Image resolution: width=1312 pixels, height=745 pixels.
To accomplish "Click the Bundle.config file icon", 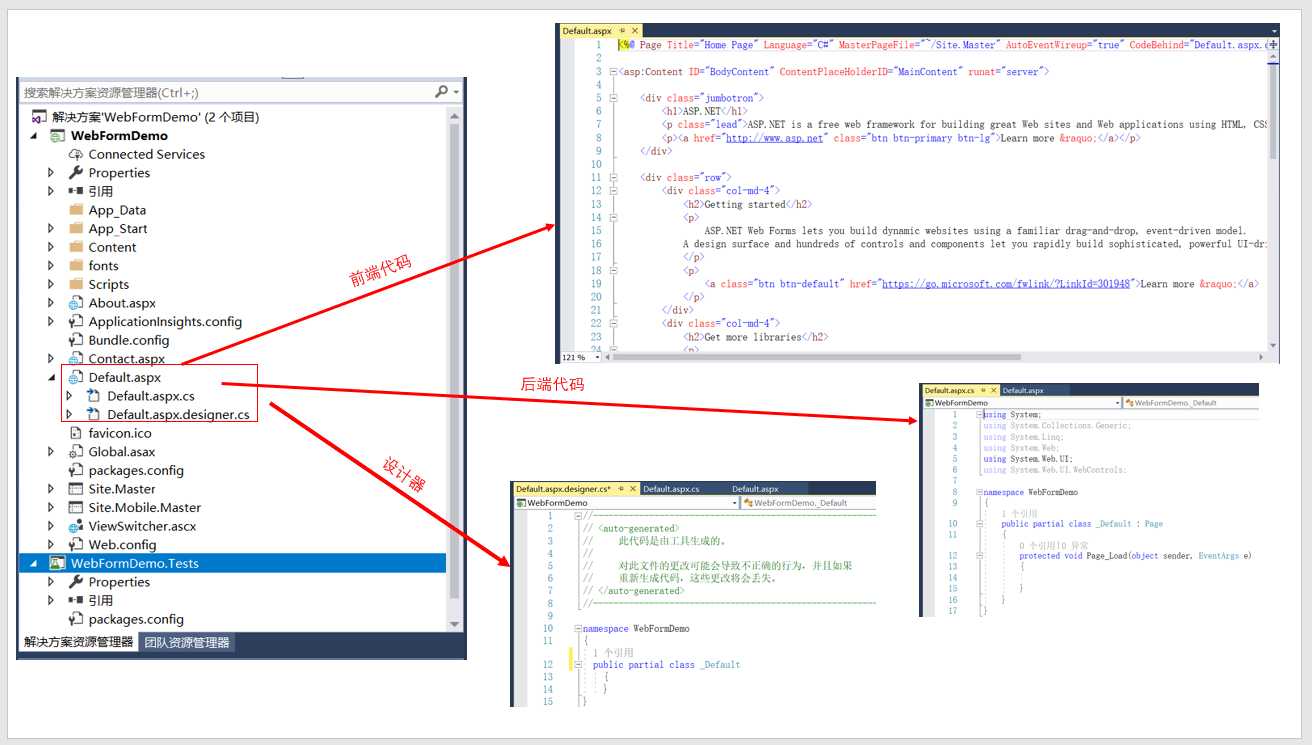I will tap(76, 340).
